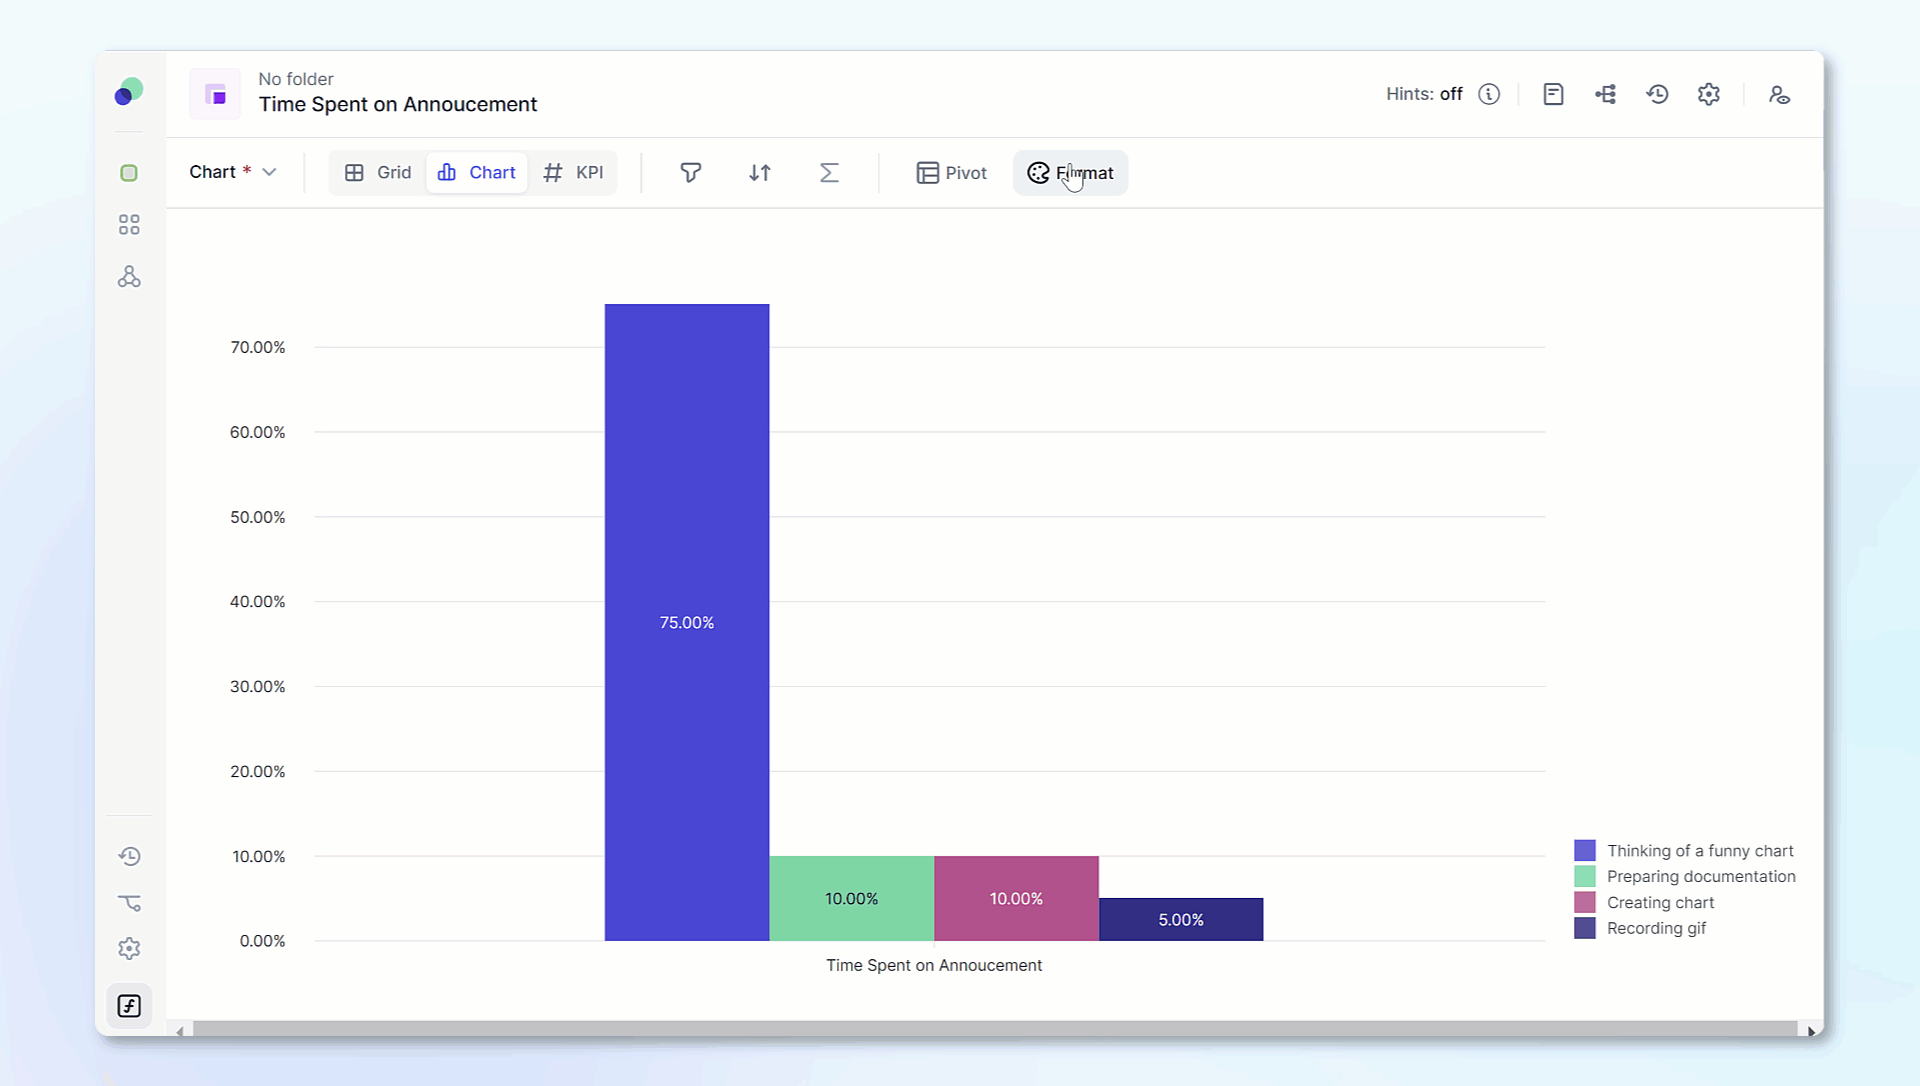Open the Pivot panel
Viewport: 1920px width, 1086px height.
(951, 173)
